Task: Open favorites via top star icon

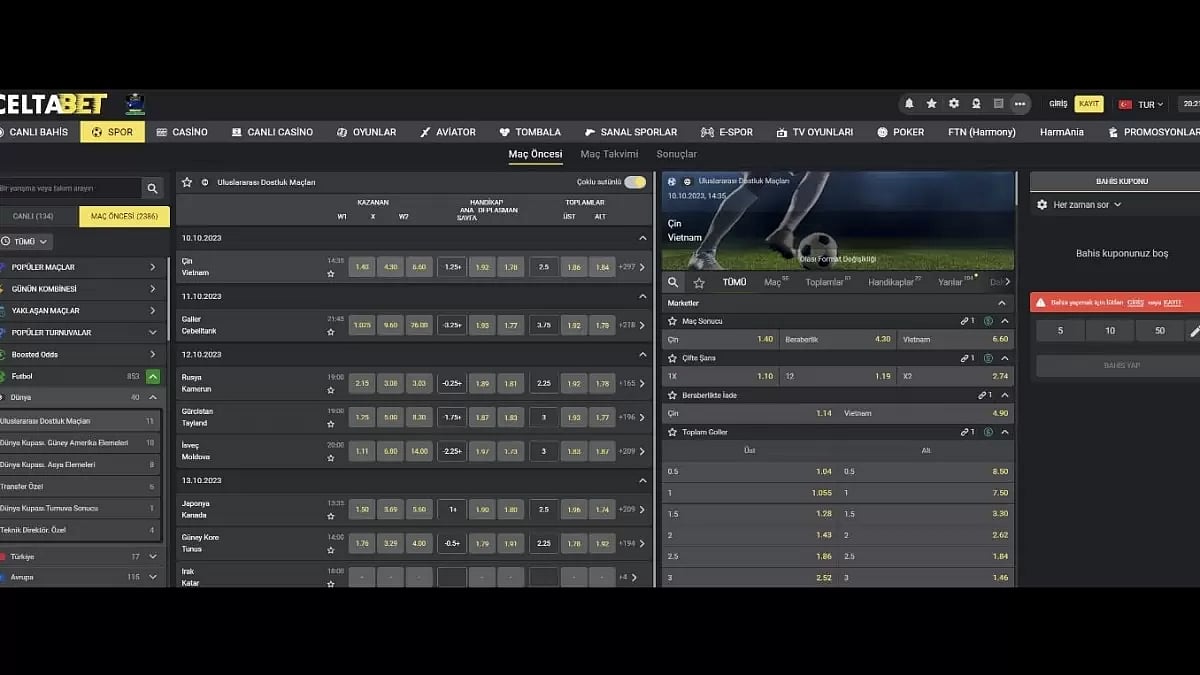Action: (932, 104)
